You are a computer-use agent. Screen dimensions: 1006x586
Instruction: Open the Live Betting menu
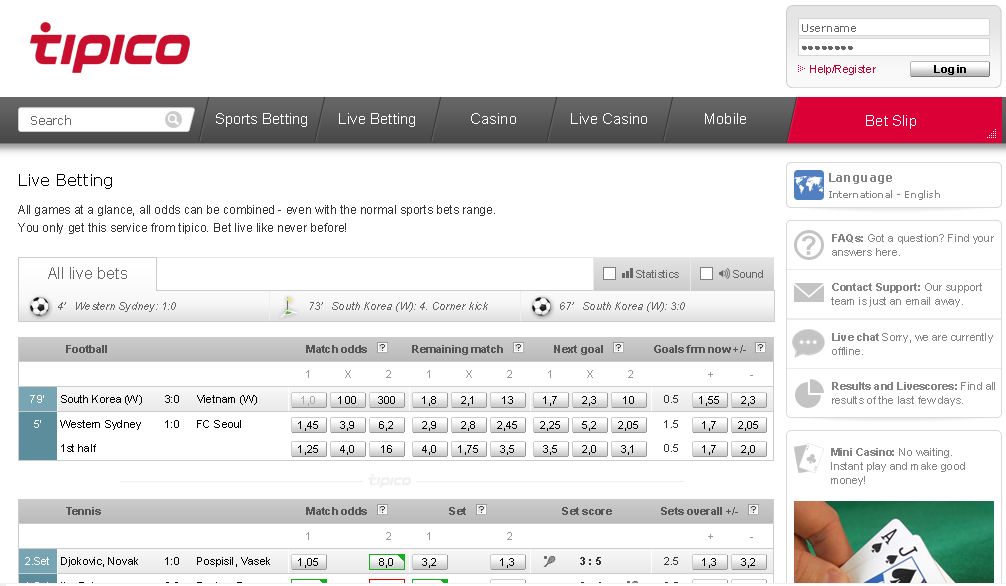click(377, 119)
